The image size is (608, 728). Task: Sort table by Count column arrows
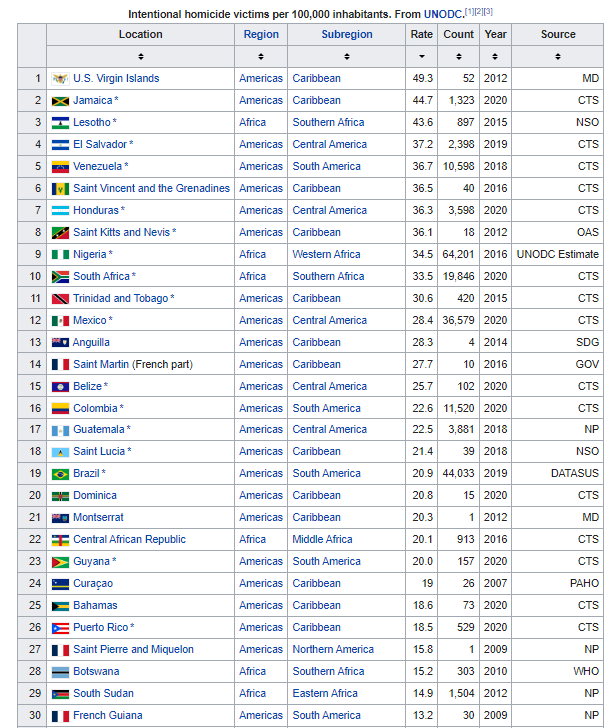(459, 57)
